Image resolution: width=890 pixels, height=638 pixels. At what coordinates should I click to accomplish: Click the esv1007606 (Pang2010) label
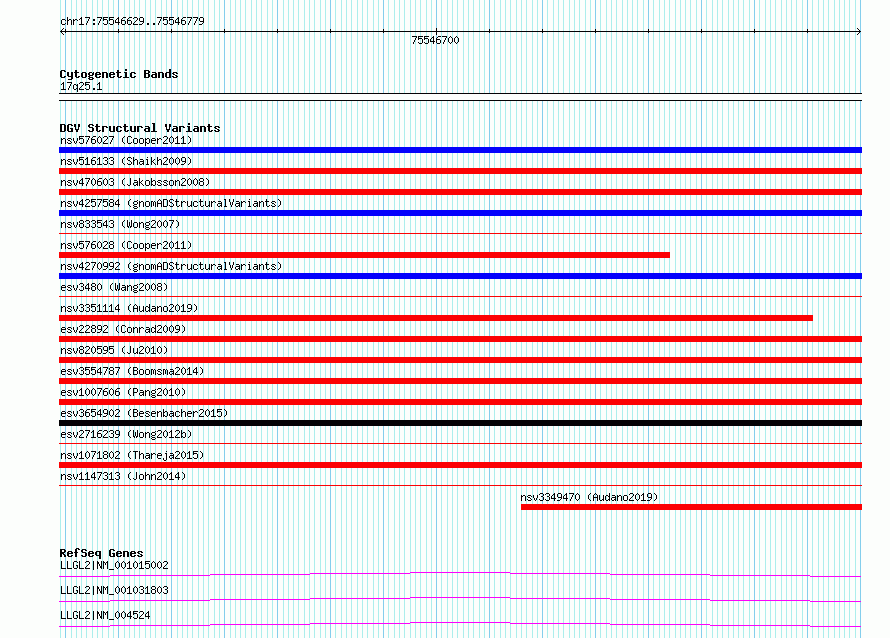click(123, 392)
